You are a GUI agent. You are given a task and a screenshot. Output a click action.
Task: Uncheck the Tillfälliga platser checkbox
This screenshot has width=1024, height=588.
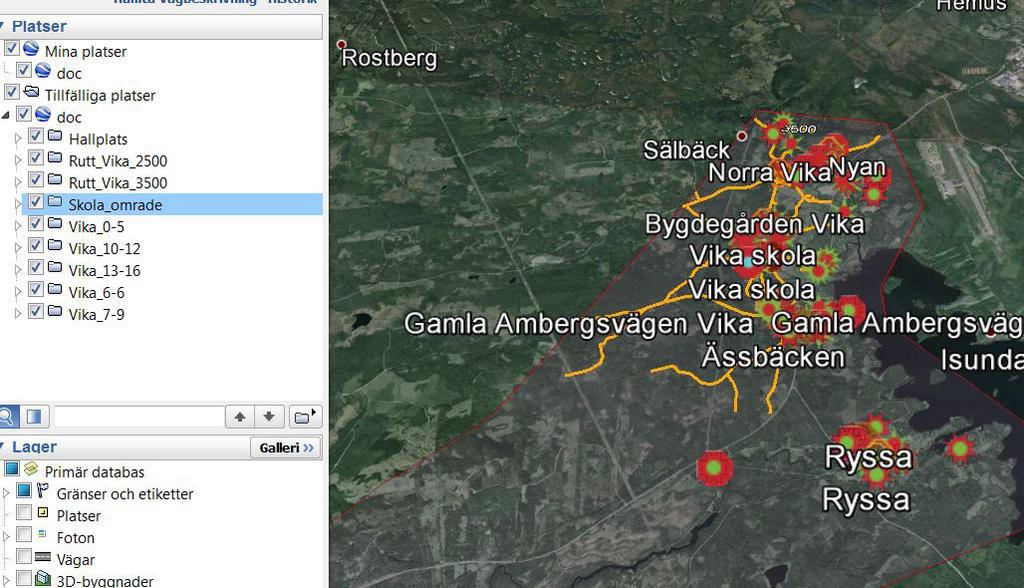point(12,92)
